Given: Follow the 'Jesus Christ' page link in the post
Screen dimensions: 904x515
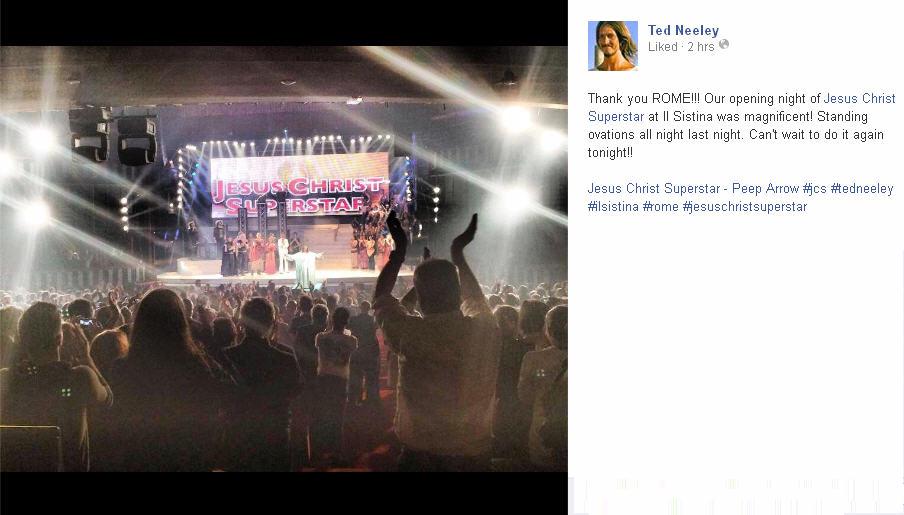Looking at the screenshot, I should pos(859,98).
